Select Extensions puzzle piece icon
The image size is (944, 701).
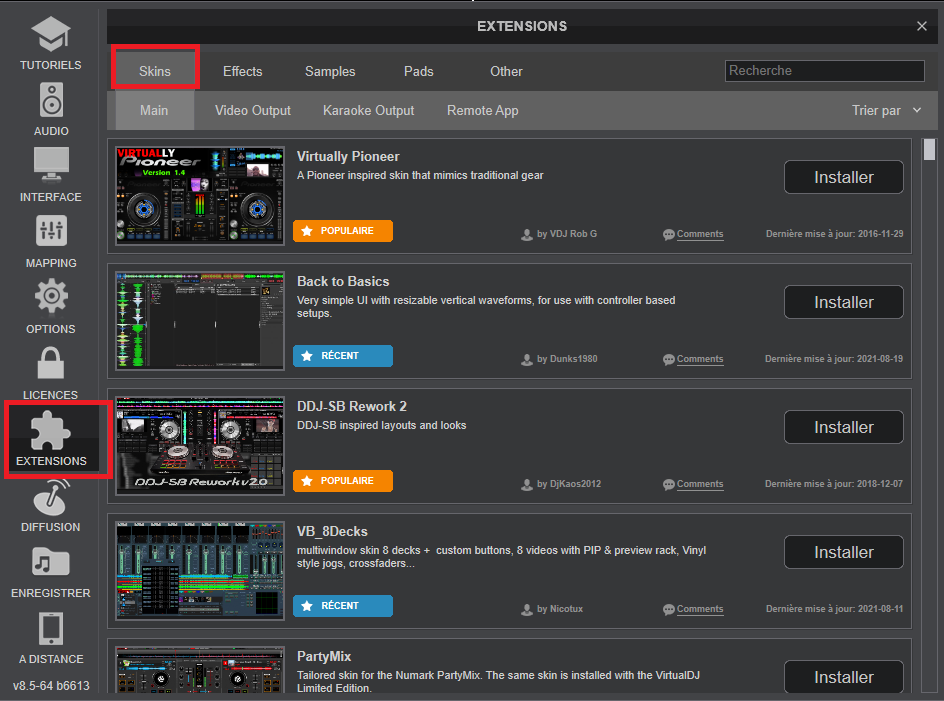[x=51, y=431]
